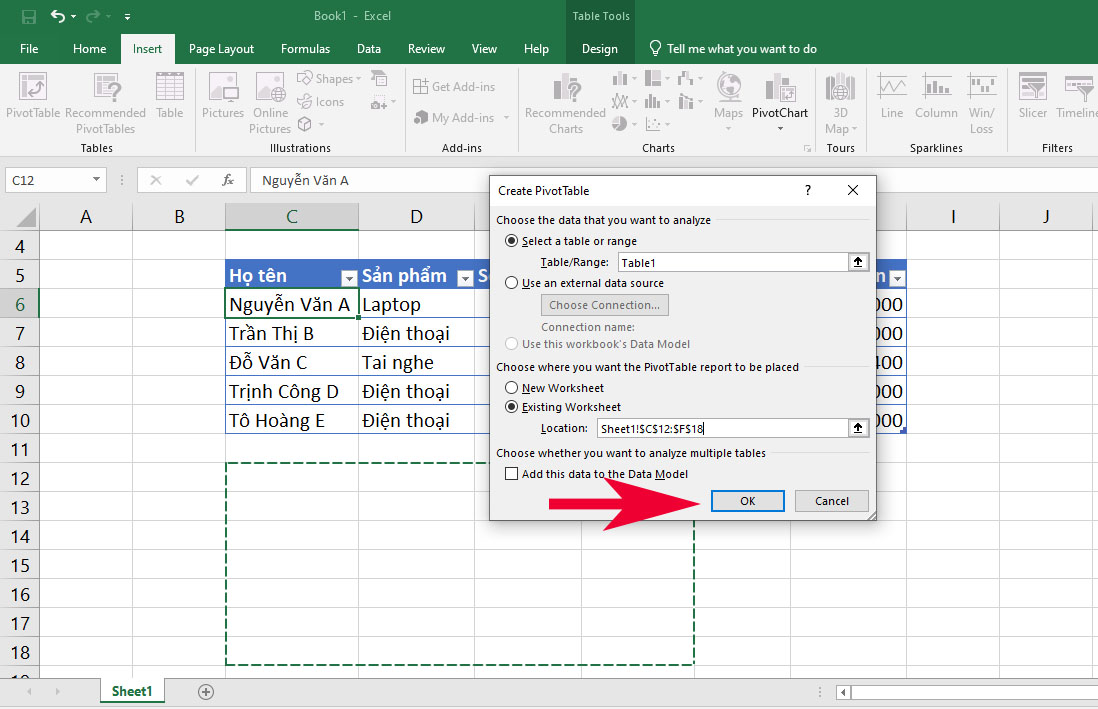Collapse the Table/Range field with the range selector
Viewport: 1098px width, 709px height.
pyautogui.click(x=858, y=262)
